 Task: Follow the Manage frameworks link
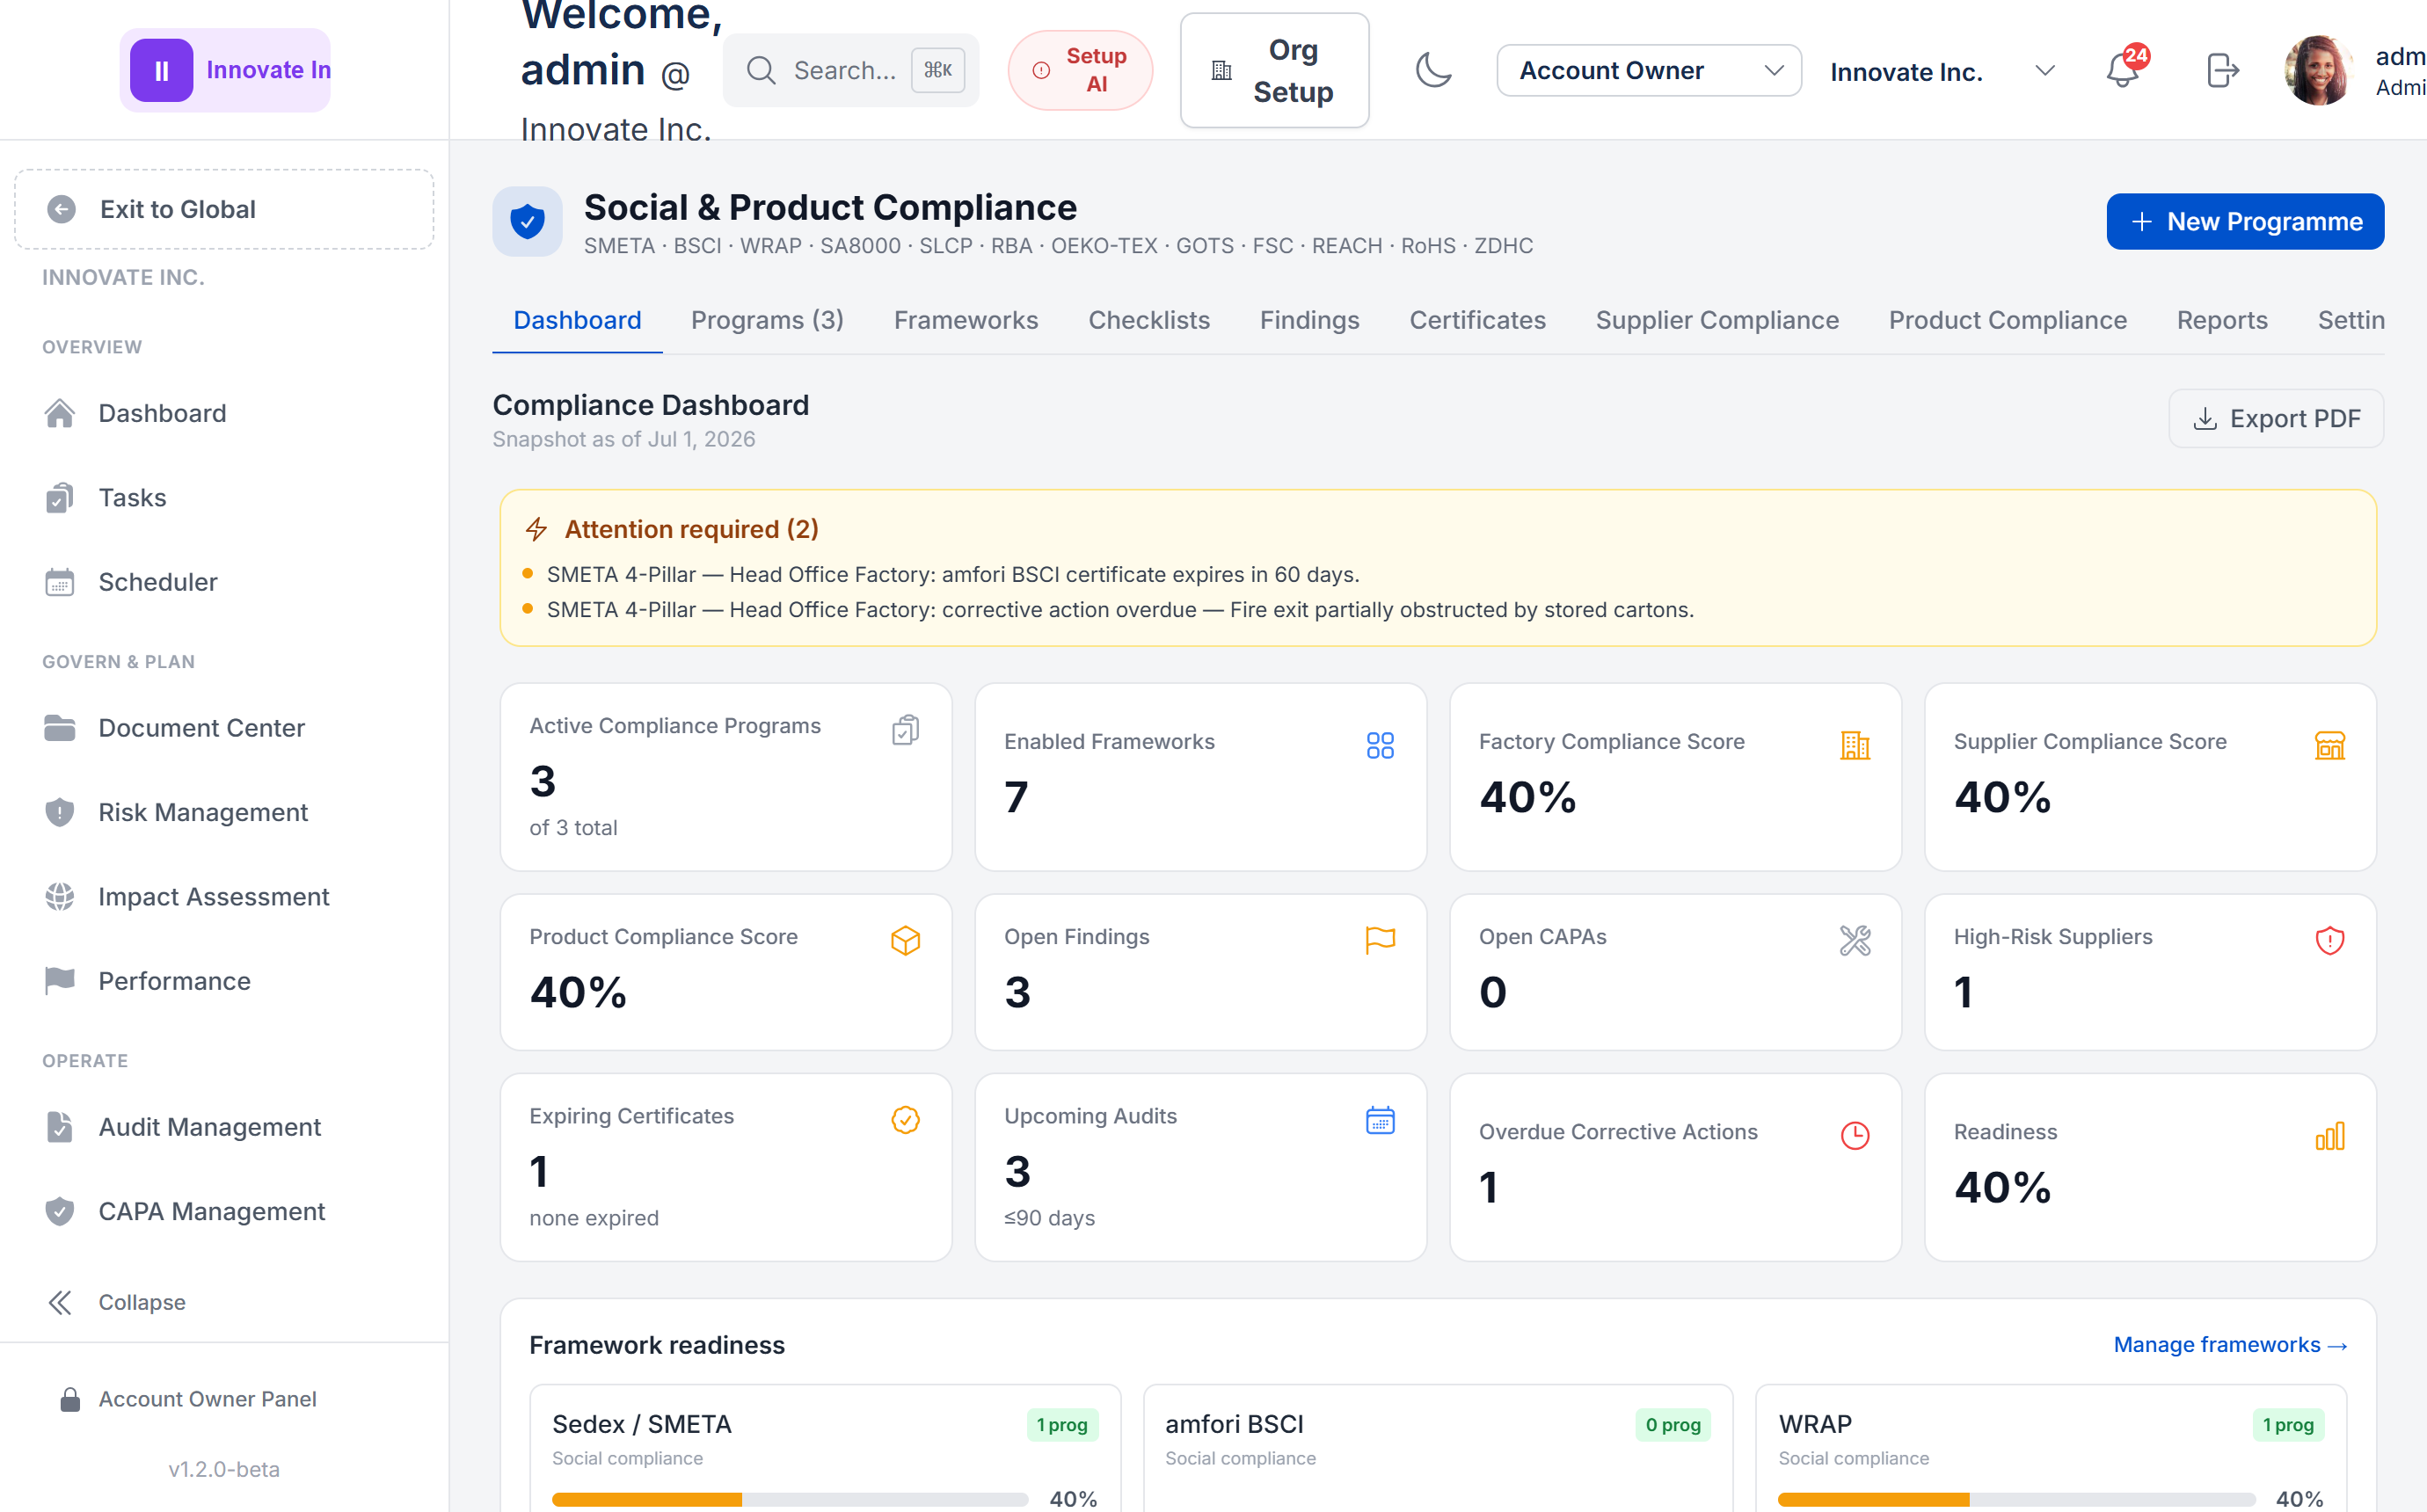[x=2230, y=1345]
